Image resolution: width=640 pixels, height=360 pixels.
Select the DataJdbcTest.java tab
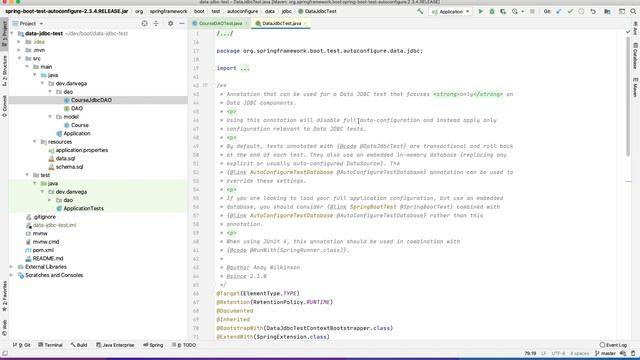[x=281, y=24]
